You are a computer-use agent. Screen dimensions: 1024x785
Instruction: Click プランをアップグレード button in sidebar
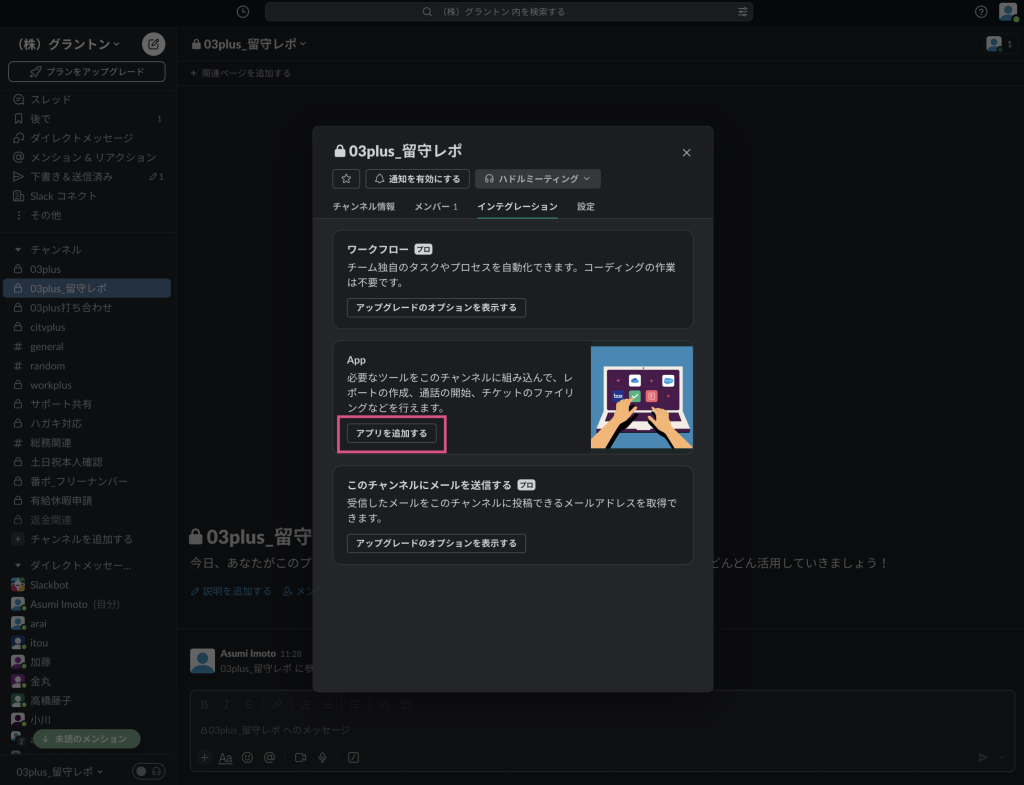(x=87, y=72)
